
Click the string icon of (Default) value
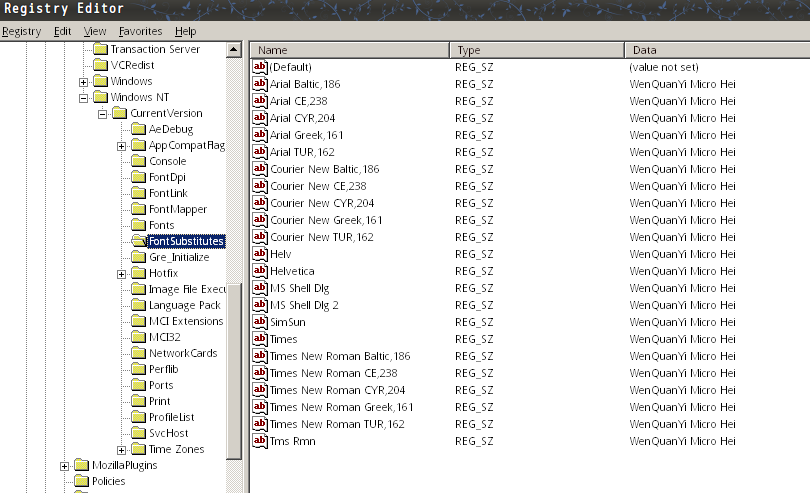point(260,67)
